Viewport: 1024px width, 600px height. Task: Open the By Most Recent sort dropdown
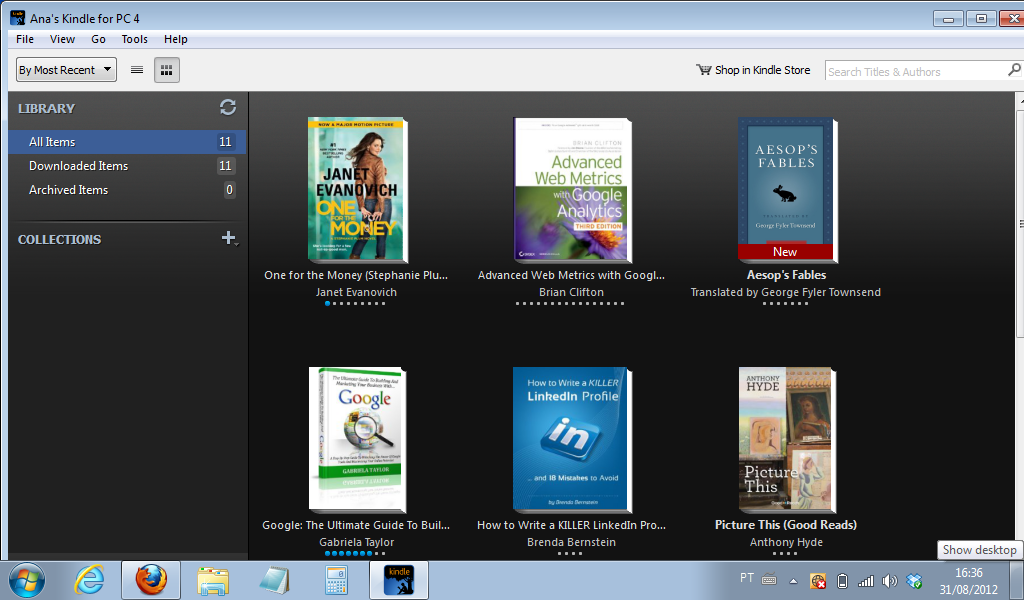click(66, 70)
